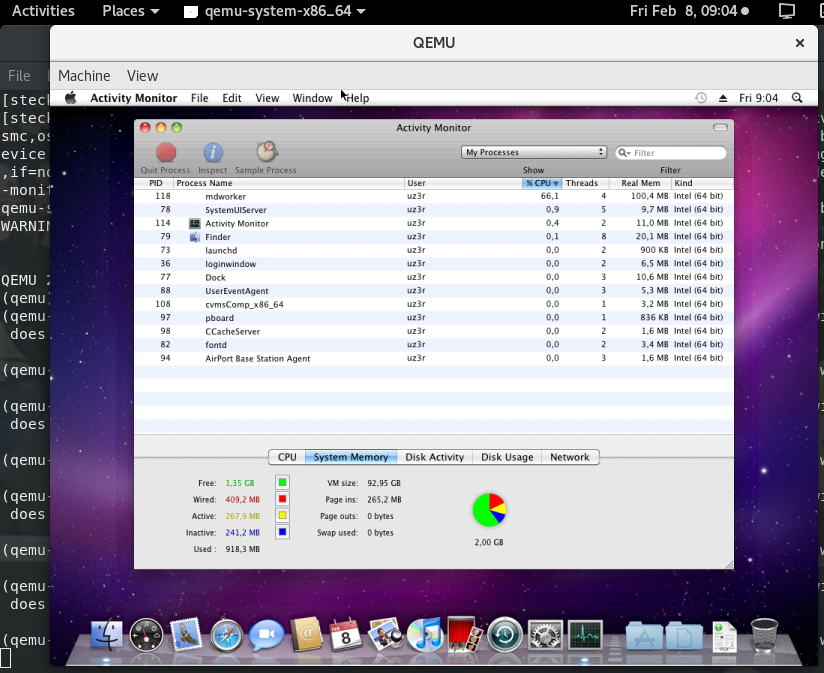Switch to the CPU tab
The image size is (824, 673).
click(x=287, y=457)
